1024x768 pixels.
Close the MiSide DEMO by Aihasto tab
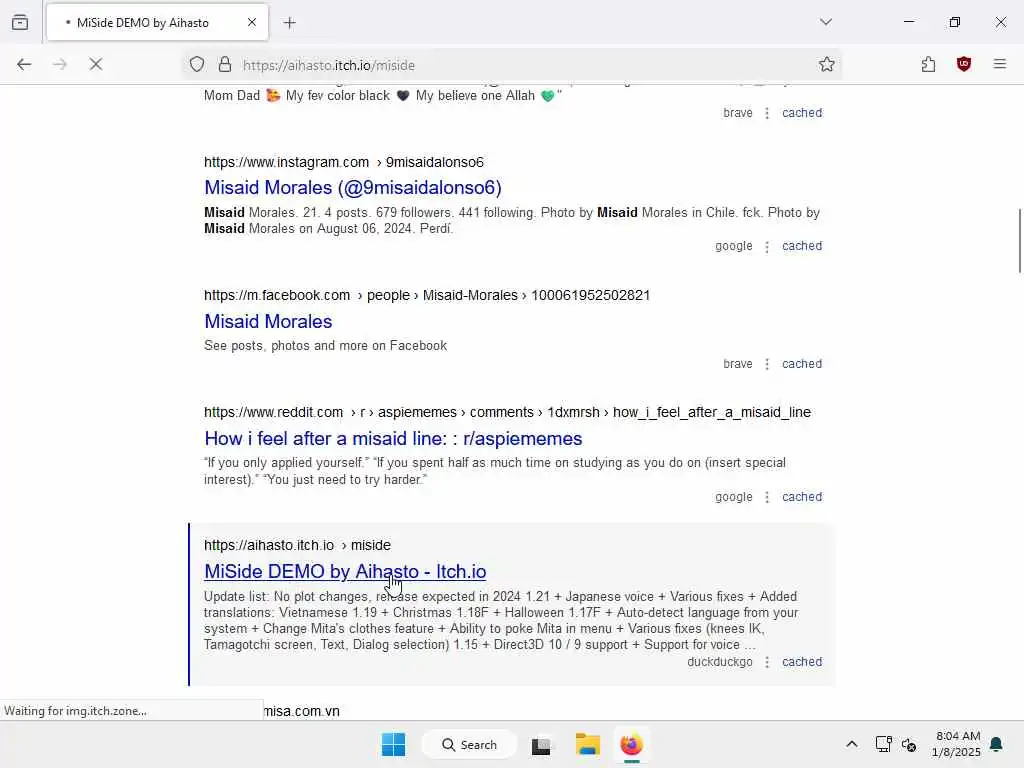252,22
